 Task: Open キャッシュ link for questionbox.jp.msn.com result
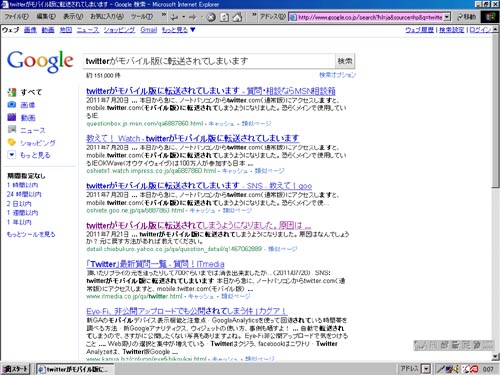coord(221,124)
